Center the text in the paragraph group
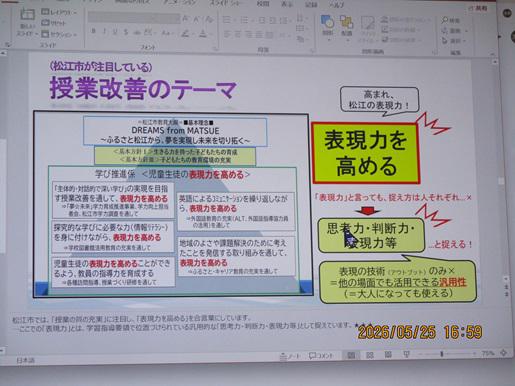This screenshot has height=386, width=515. [238, 34]
